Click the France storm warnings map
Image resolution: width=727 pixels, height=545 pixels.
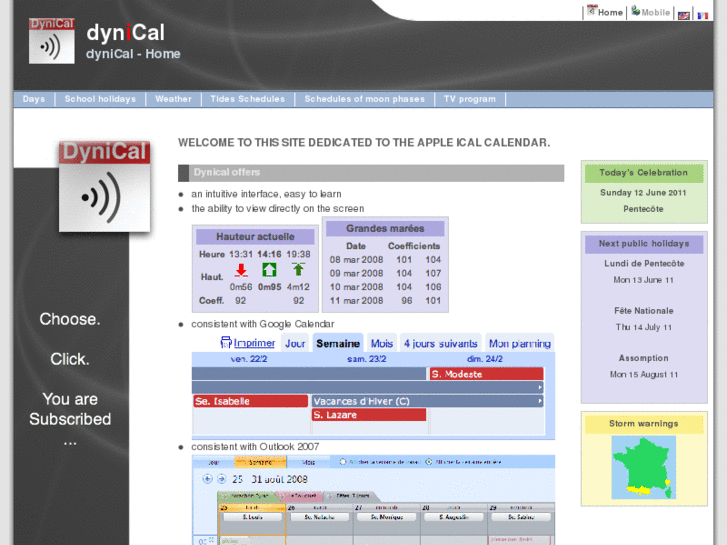[644, 468]
